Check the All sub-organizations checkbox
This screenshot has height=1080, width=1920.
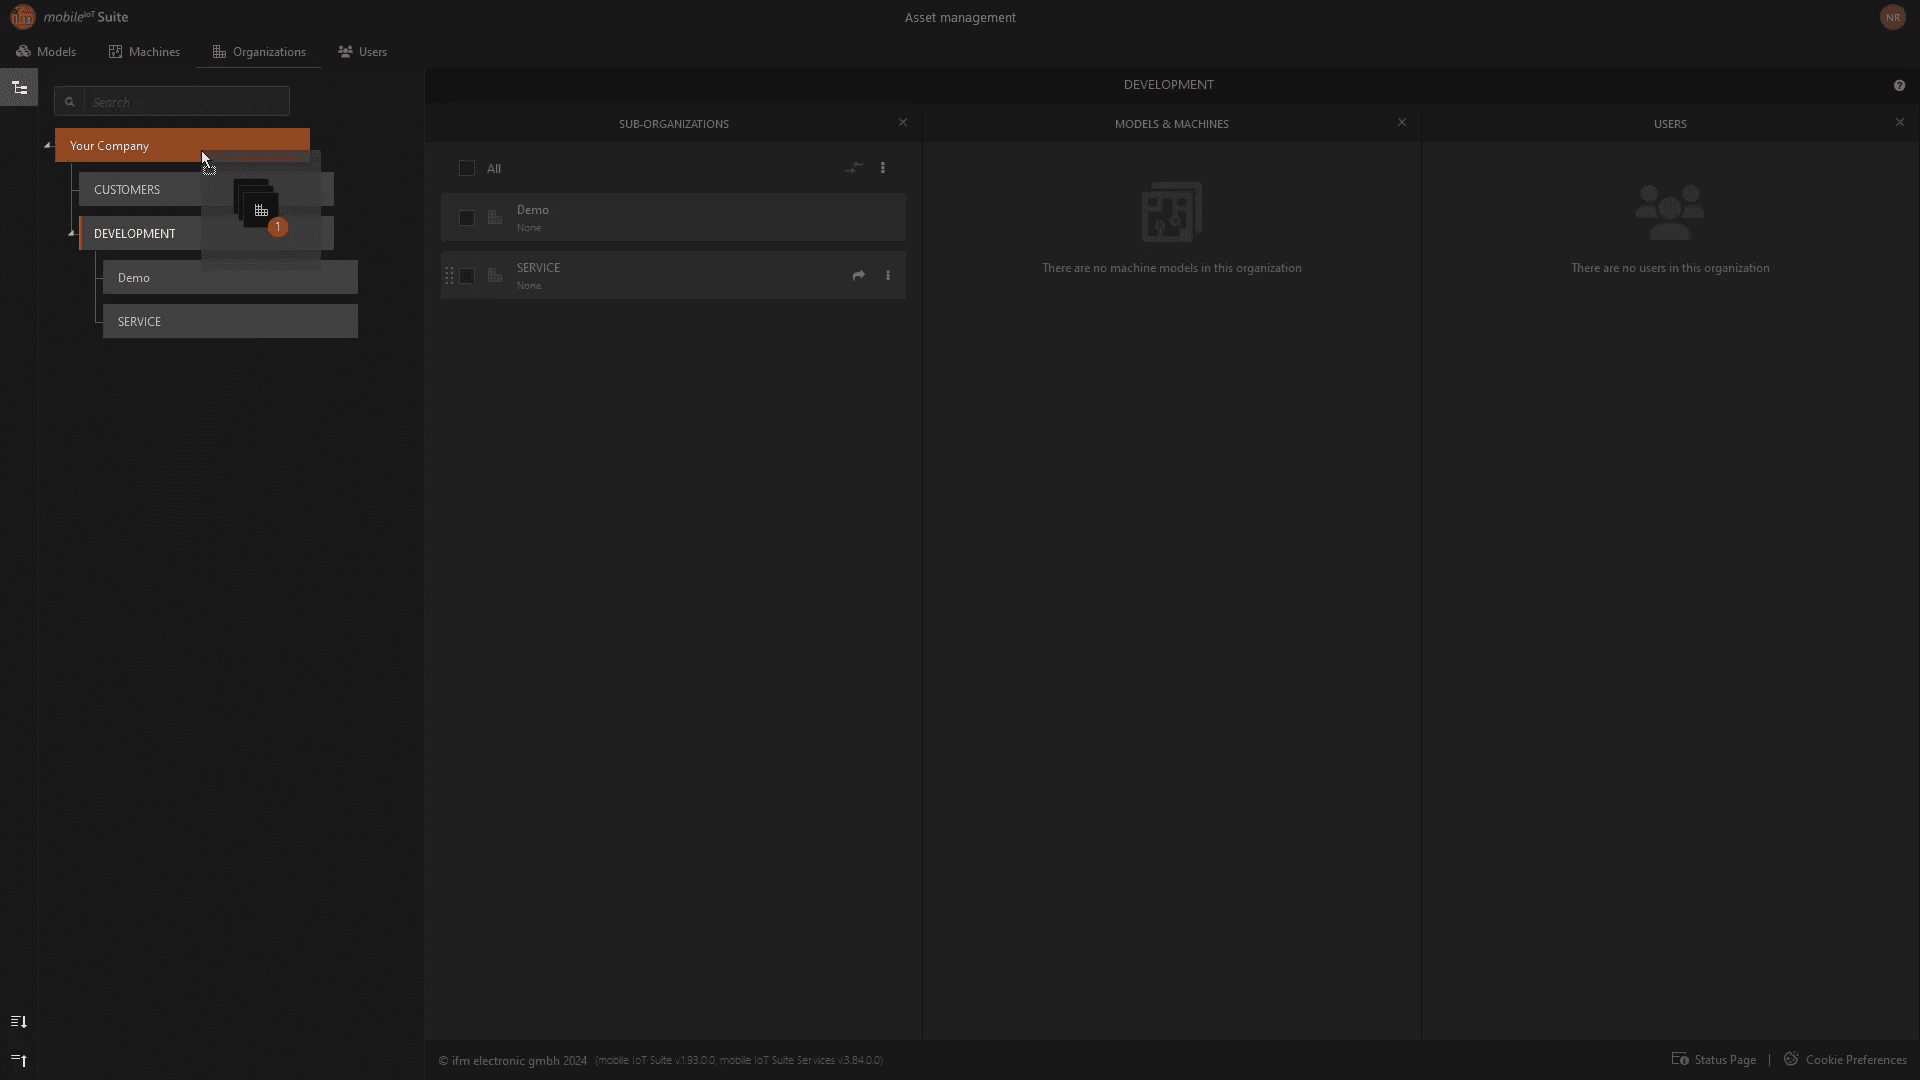coord(467,168)
